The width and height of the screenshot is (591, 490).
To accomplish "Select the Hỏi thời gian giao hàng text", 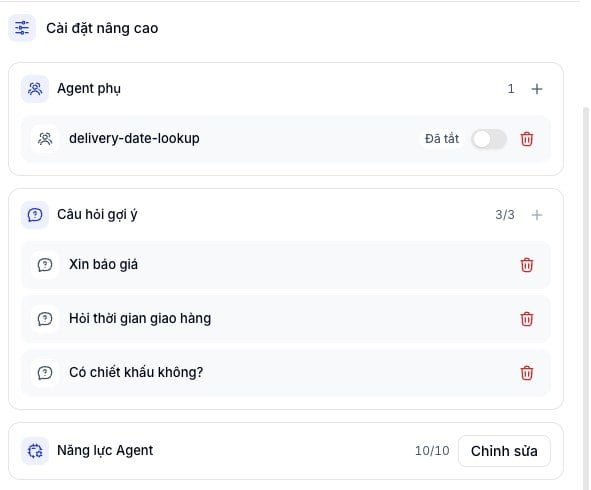I will [x=140, y=318].
